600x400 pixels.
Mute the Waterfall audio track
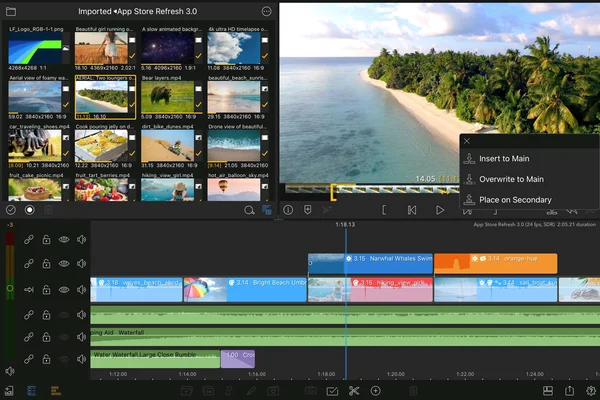[x=81, y=337]
